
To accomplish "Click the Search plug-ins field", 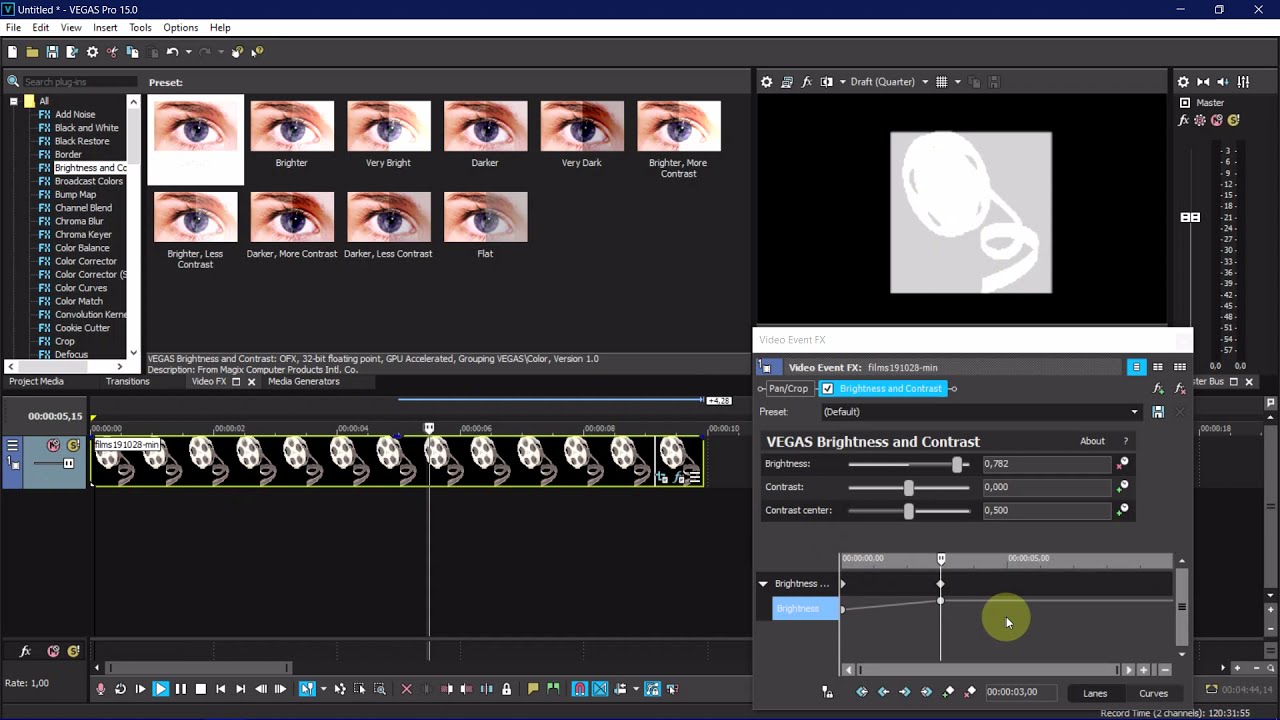I will tap(79, 82).
